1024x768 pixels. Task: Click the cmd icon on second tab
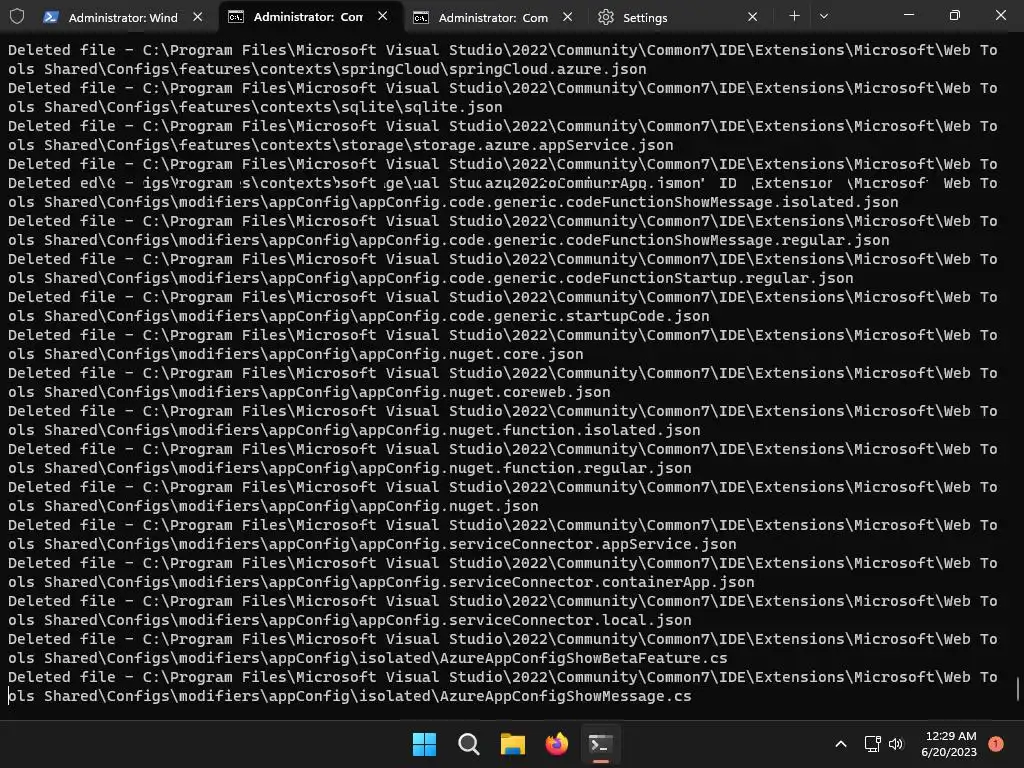click(x=235, y=17)
